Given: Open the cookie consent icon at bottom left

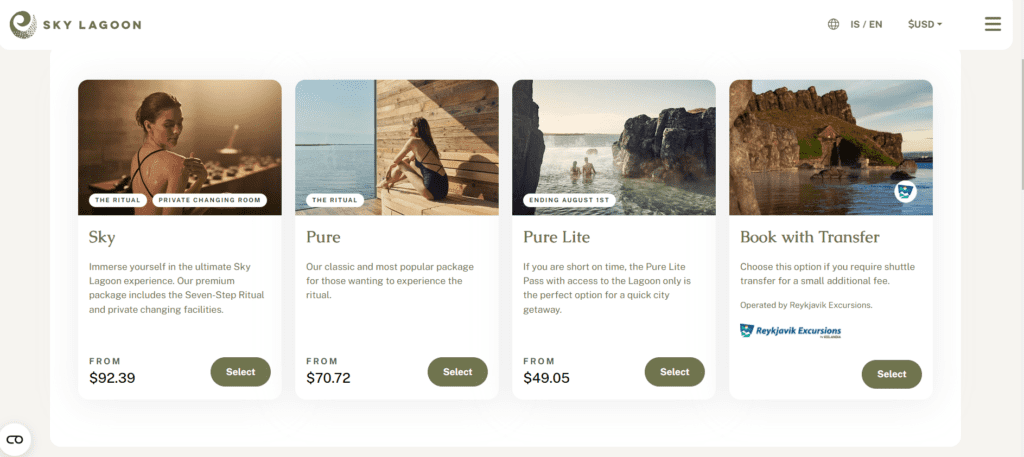Looking at the screenshot, I should tap(15, 439).
